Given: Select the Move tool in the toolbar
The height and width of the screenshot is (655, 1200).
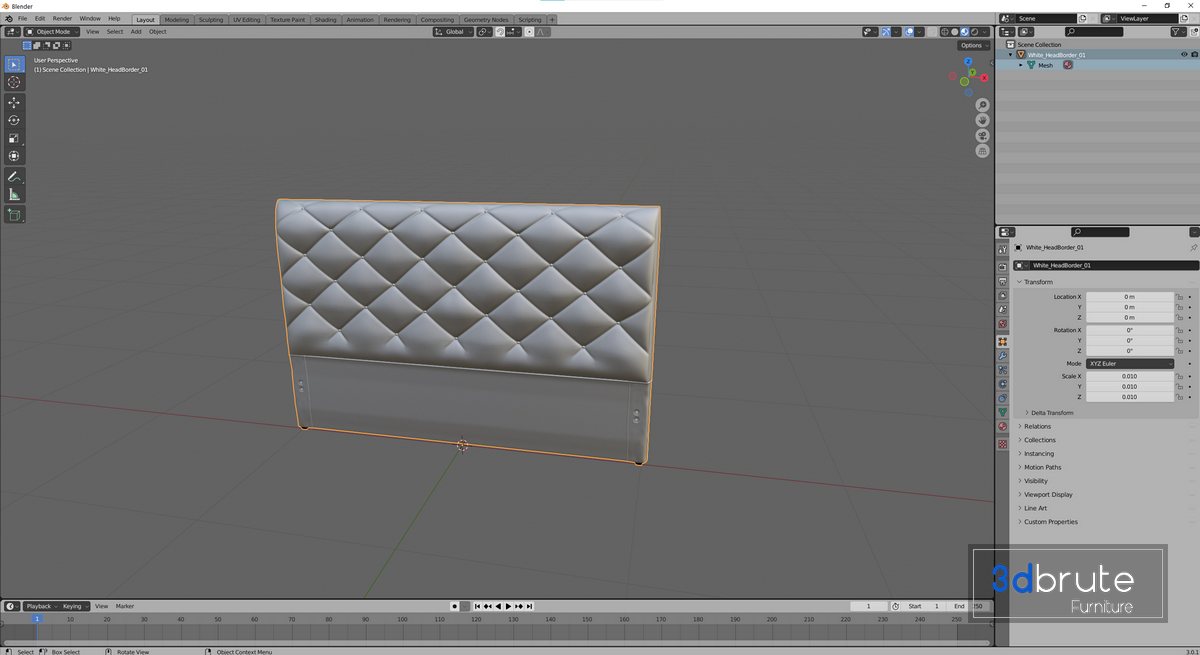Looking at the screenshot, I should 14,102.
